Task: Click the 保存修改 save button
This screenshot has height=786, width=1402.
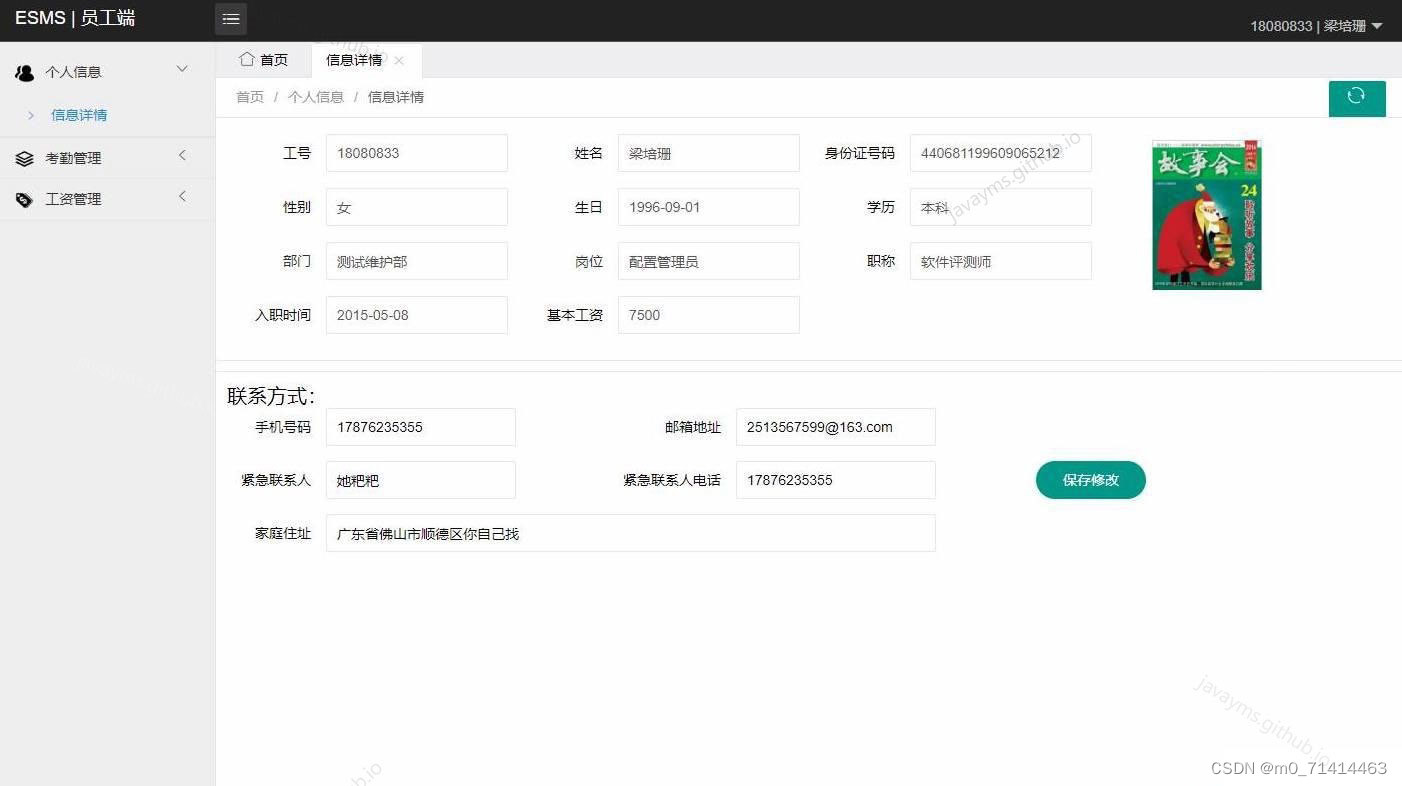Action: [1090, 480]
